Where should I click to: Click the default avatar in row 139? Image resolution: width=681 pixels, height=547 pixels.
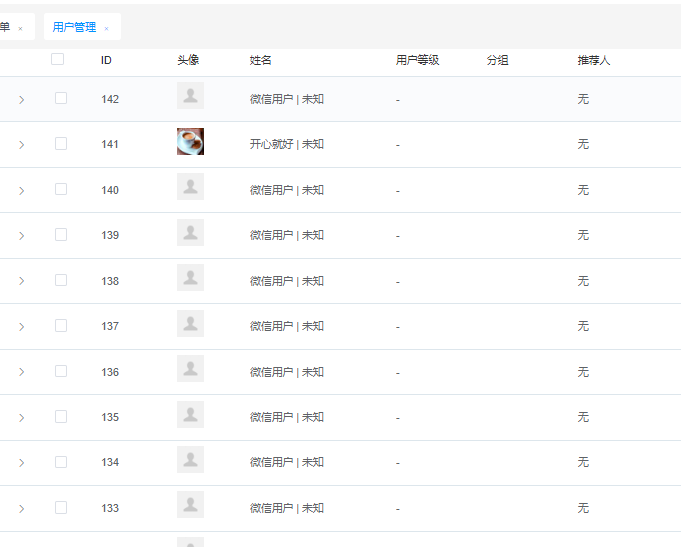pos(190,233)
